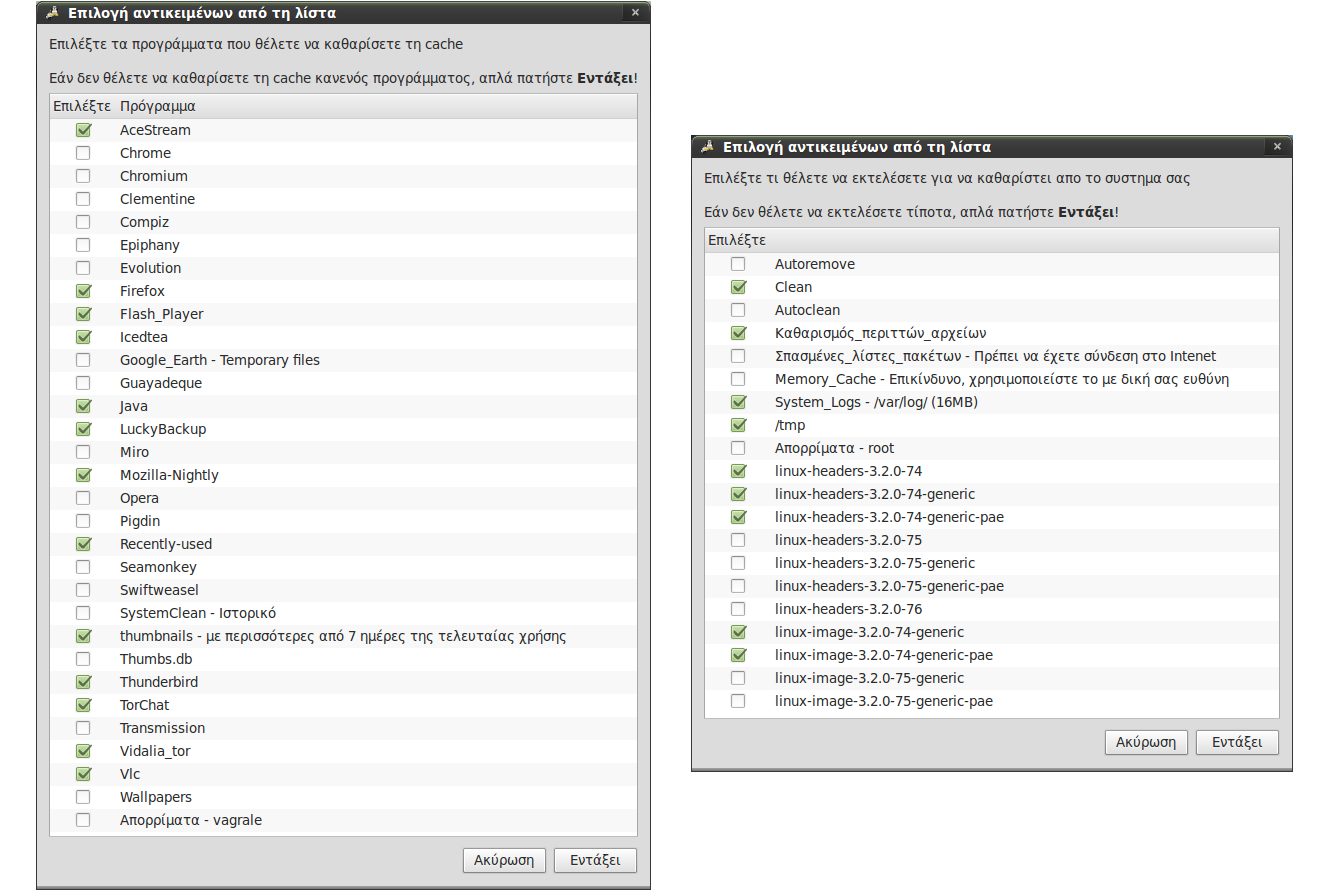Uncheck the Vlc checkbox
This screenshot has width=1320, height=890.
click(x=83, y=774)
